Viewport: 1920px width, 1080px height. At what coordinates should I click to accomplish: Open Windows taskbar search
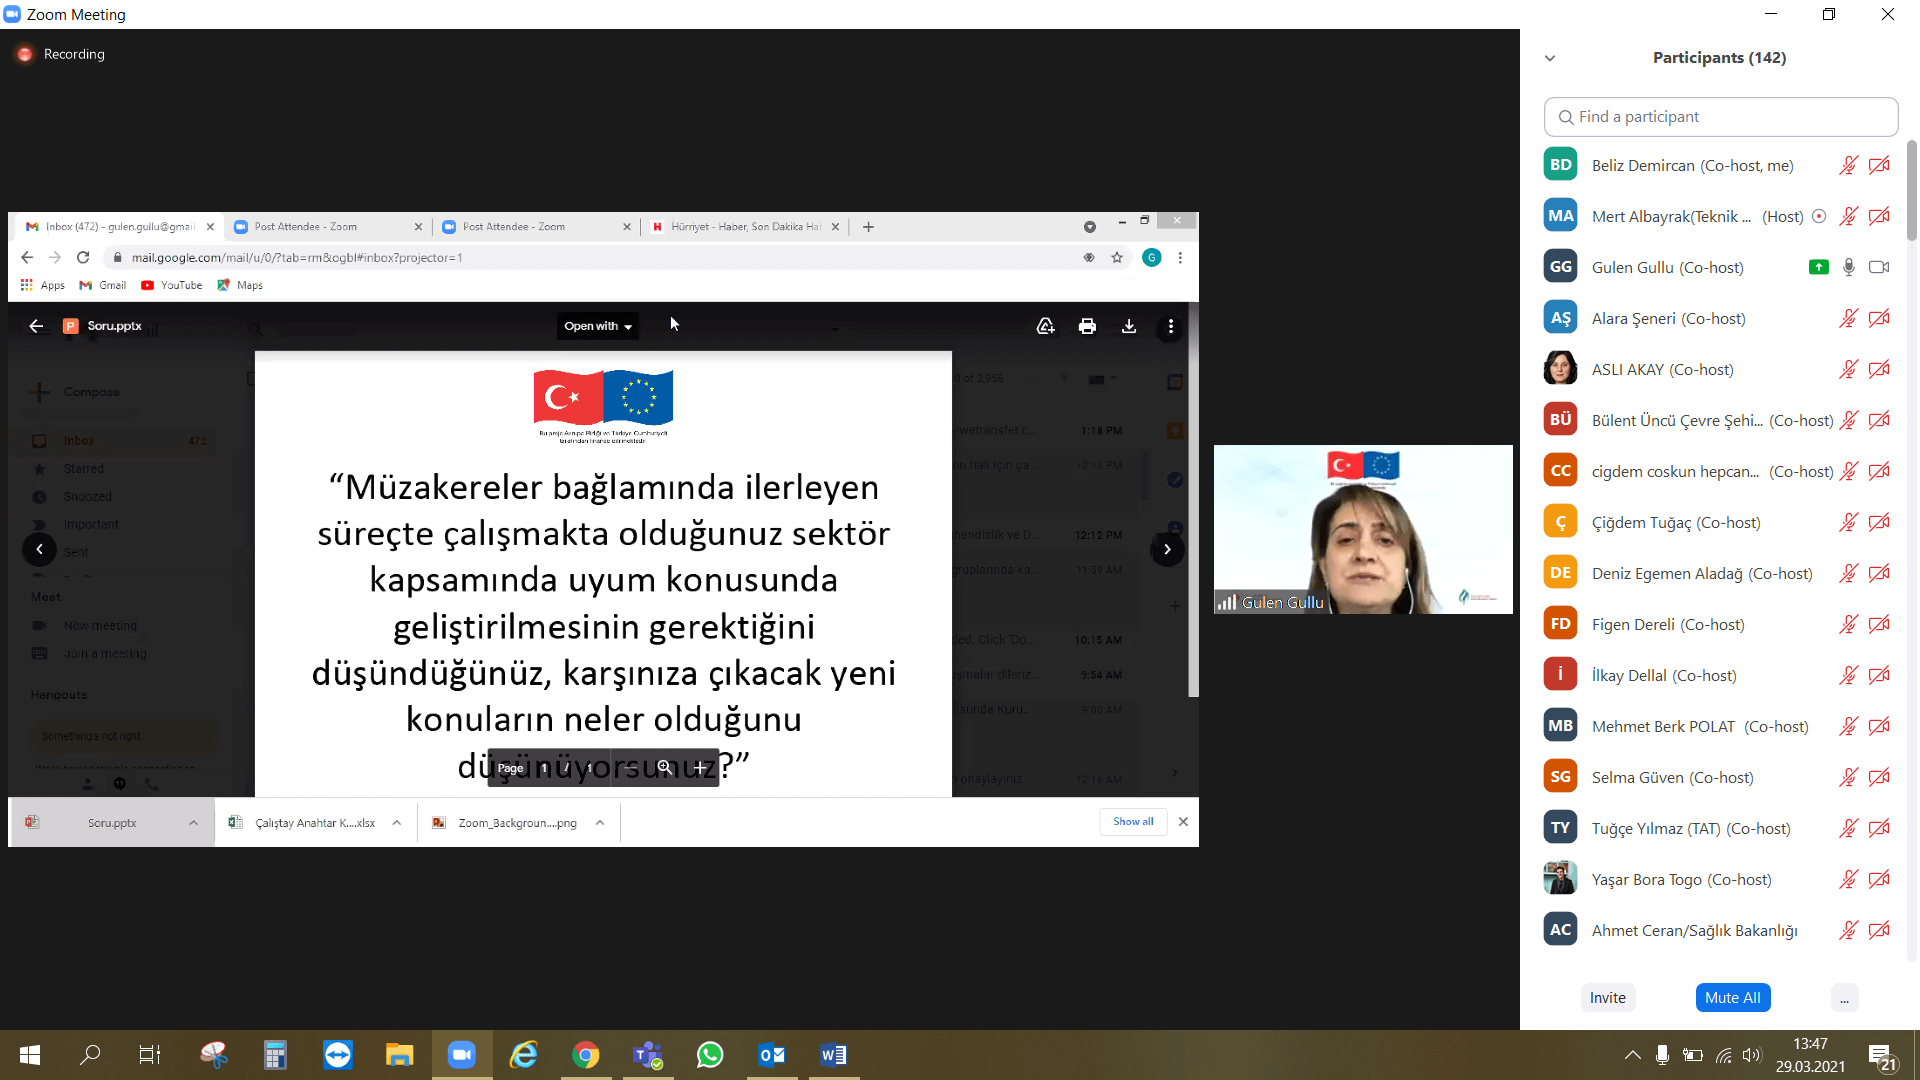point(90,1055)
